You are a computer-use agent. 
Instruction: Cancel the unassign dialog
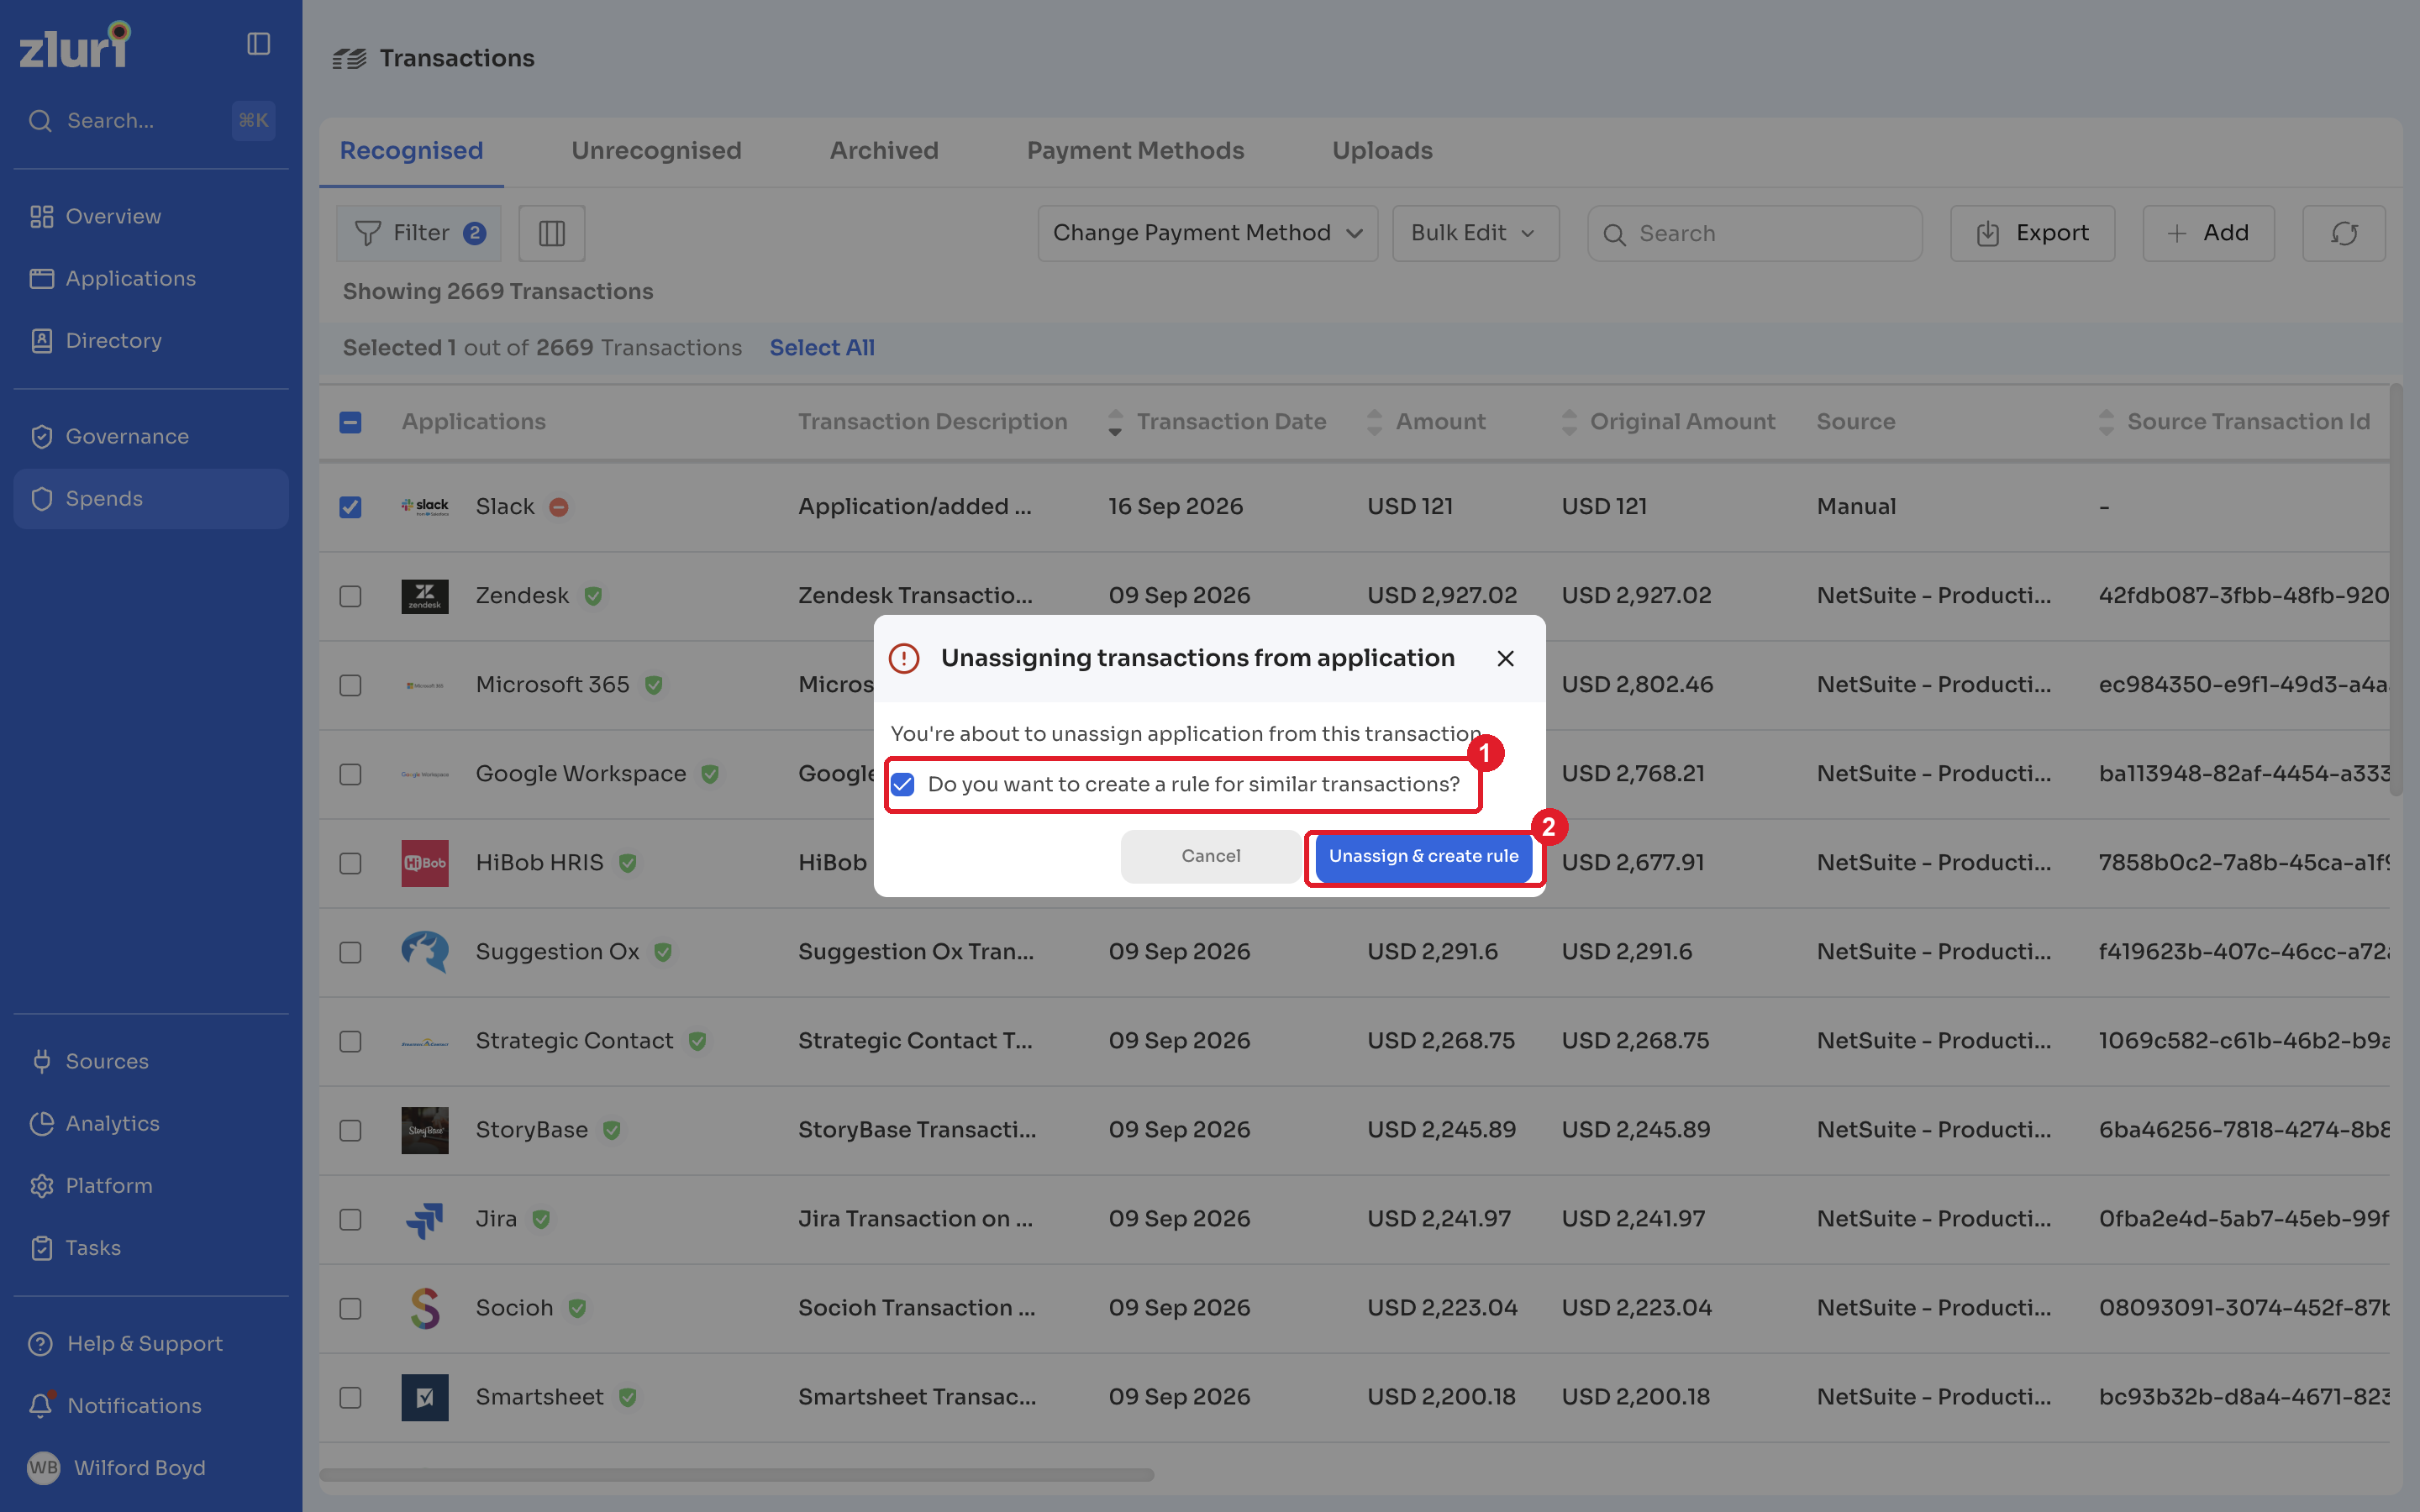click(1211, 856)
